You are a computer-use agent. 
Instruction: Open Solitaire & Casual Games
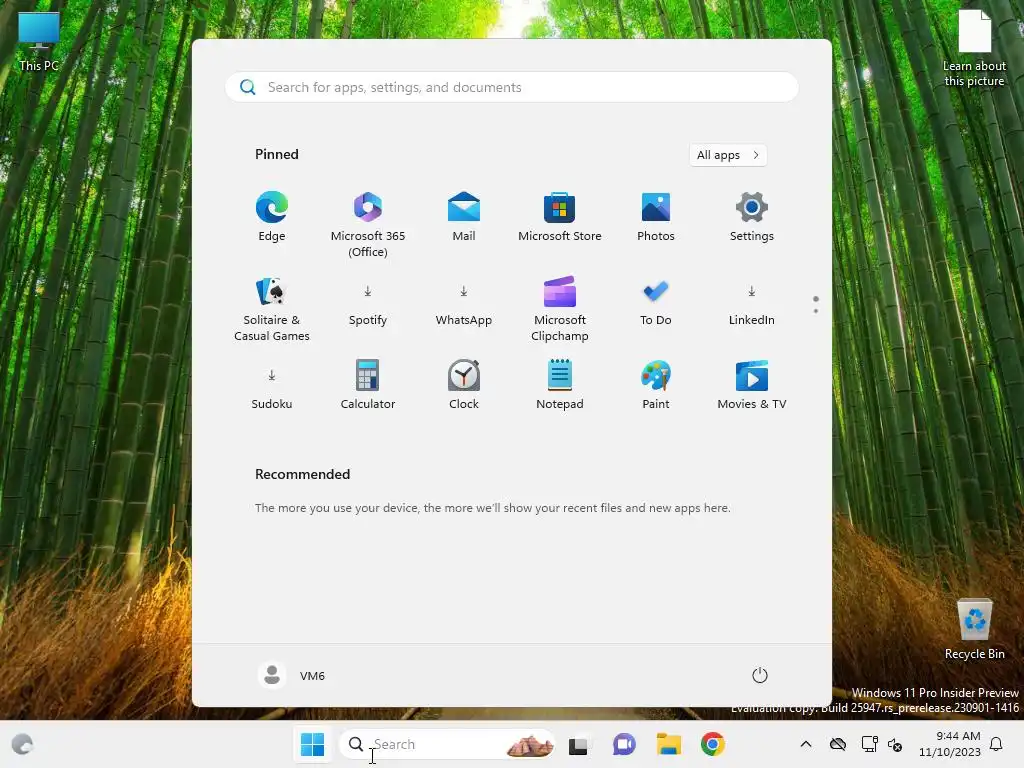272,309
